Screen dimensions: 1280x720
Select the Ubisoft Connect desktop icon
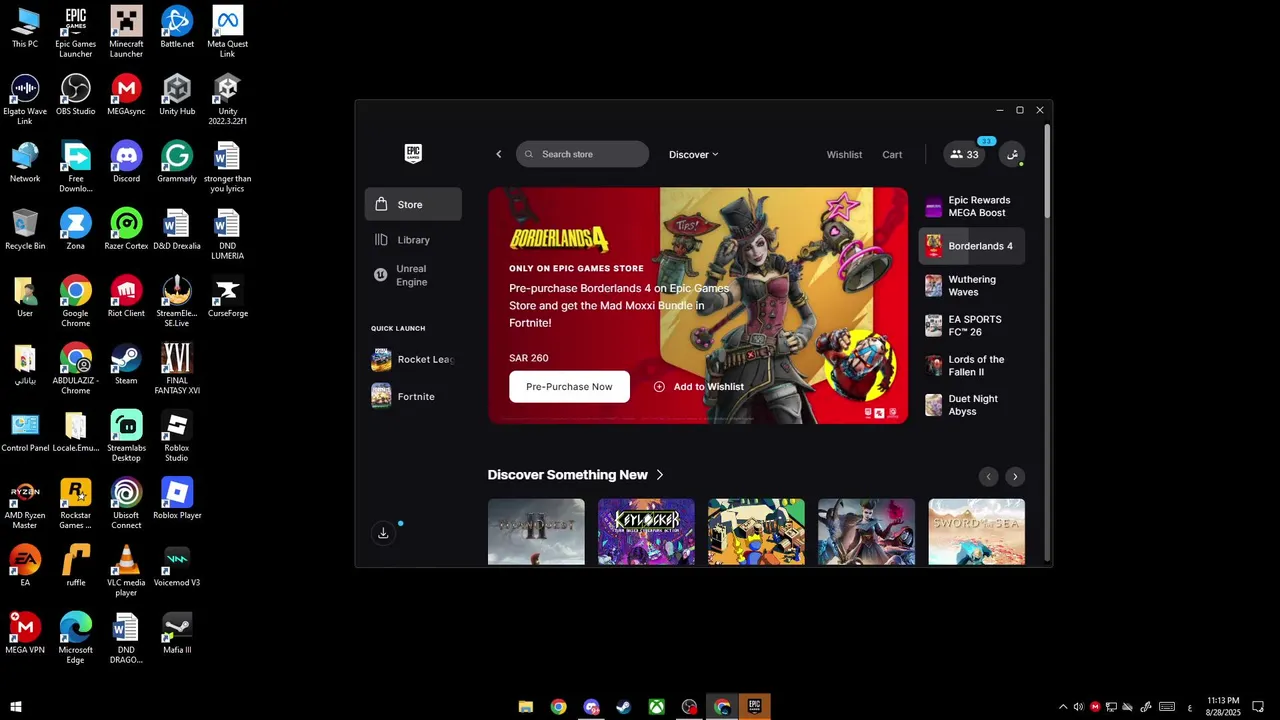coord(126,503)
